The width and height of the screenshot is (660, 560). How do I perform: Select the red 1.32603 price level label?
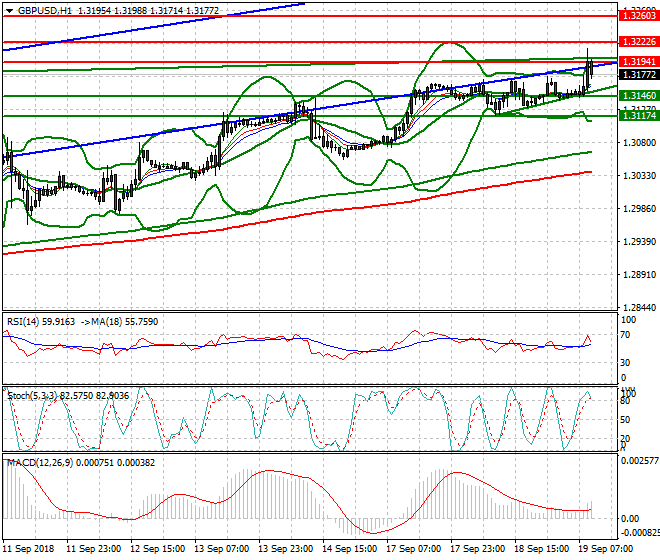[639, 16]
